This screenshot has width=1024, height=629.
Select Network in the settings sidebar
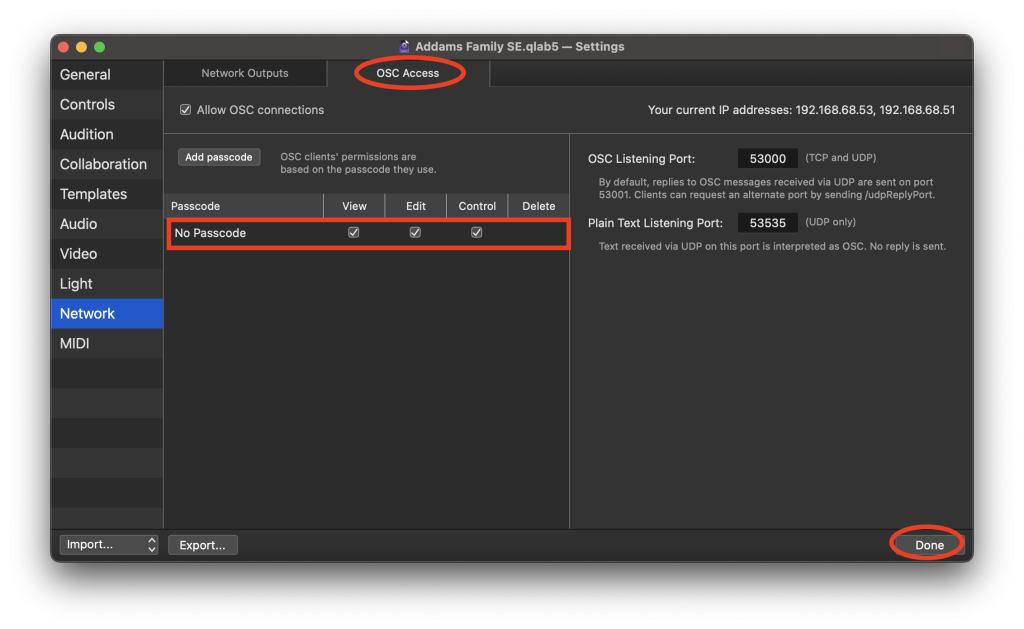[x=106, y=314]
